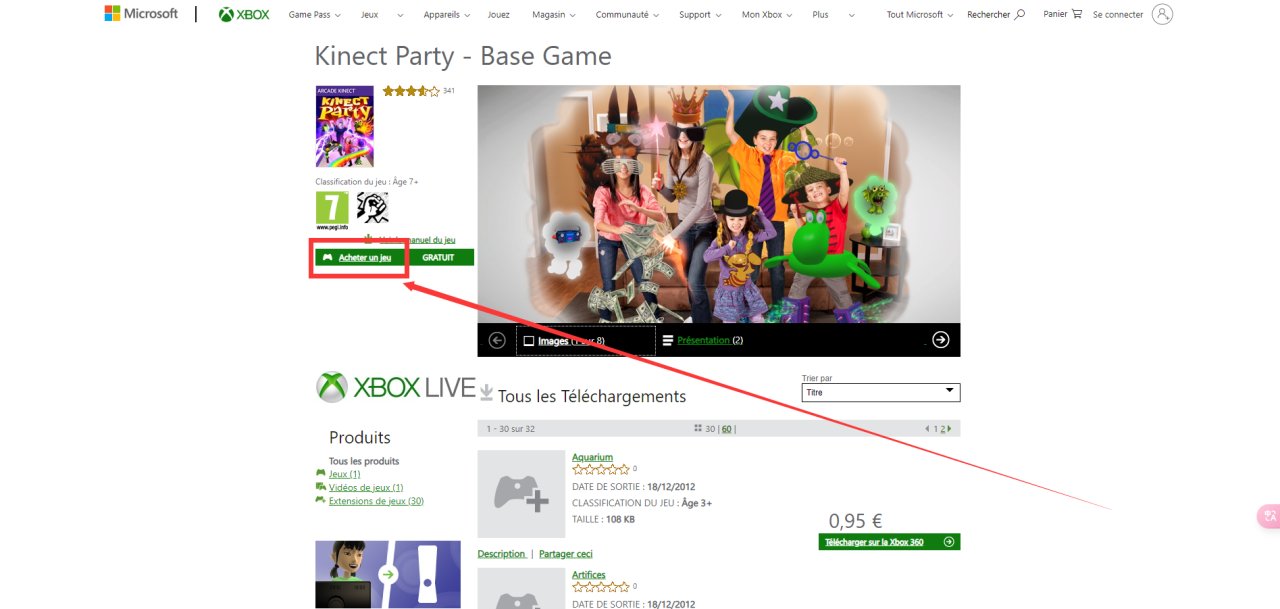Expand the Support menu

pos(701,15)
